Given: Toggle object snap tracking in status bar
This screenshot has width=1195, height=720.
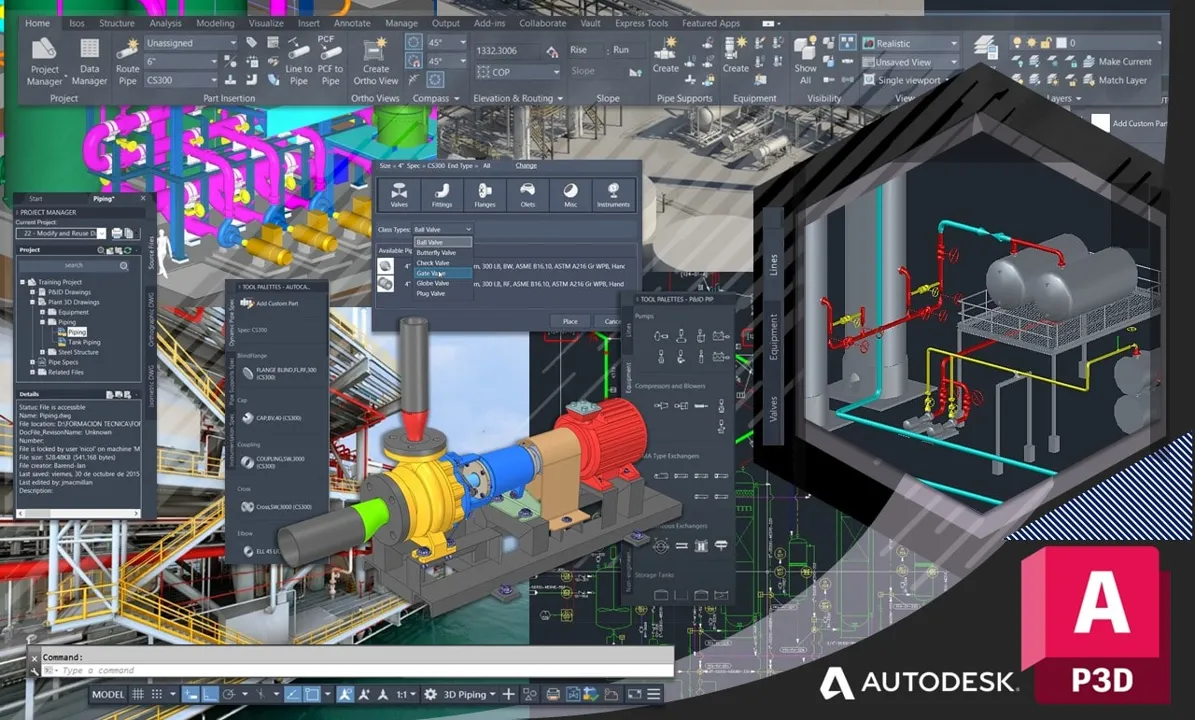Looking at the screenshot, I should [x=293, y=694].
